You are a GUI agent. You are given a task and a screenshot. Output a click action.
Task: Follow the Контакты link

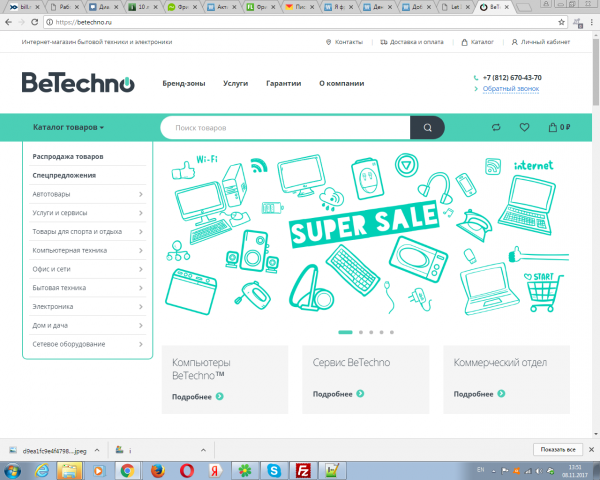pyautogui.click(x=344, y=42)
